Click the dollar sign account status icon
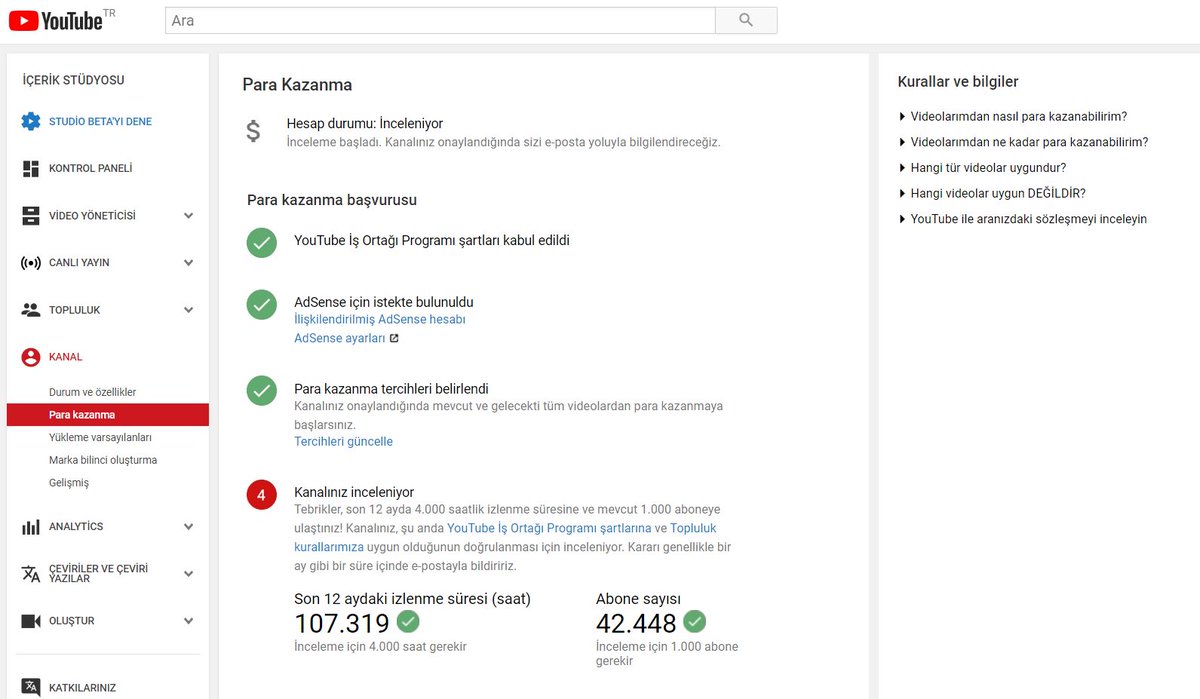This screenshot has height=699, width=1200. pyautogui.click(x=254, y=131)
